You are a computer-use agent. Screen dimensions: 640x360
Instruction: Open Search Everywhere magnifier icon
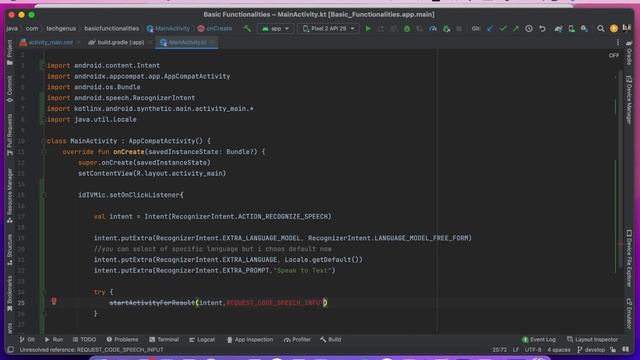click(x=601, y=29)
